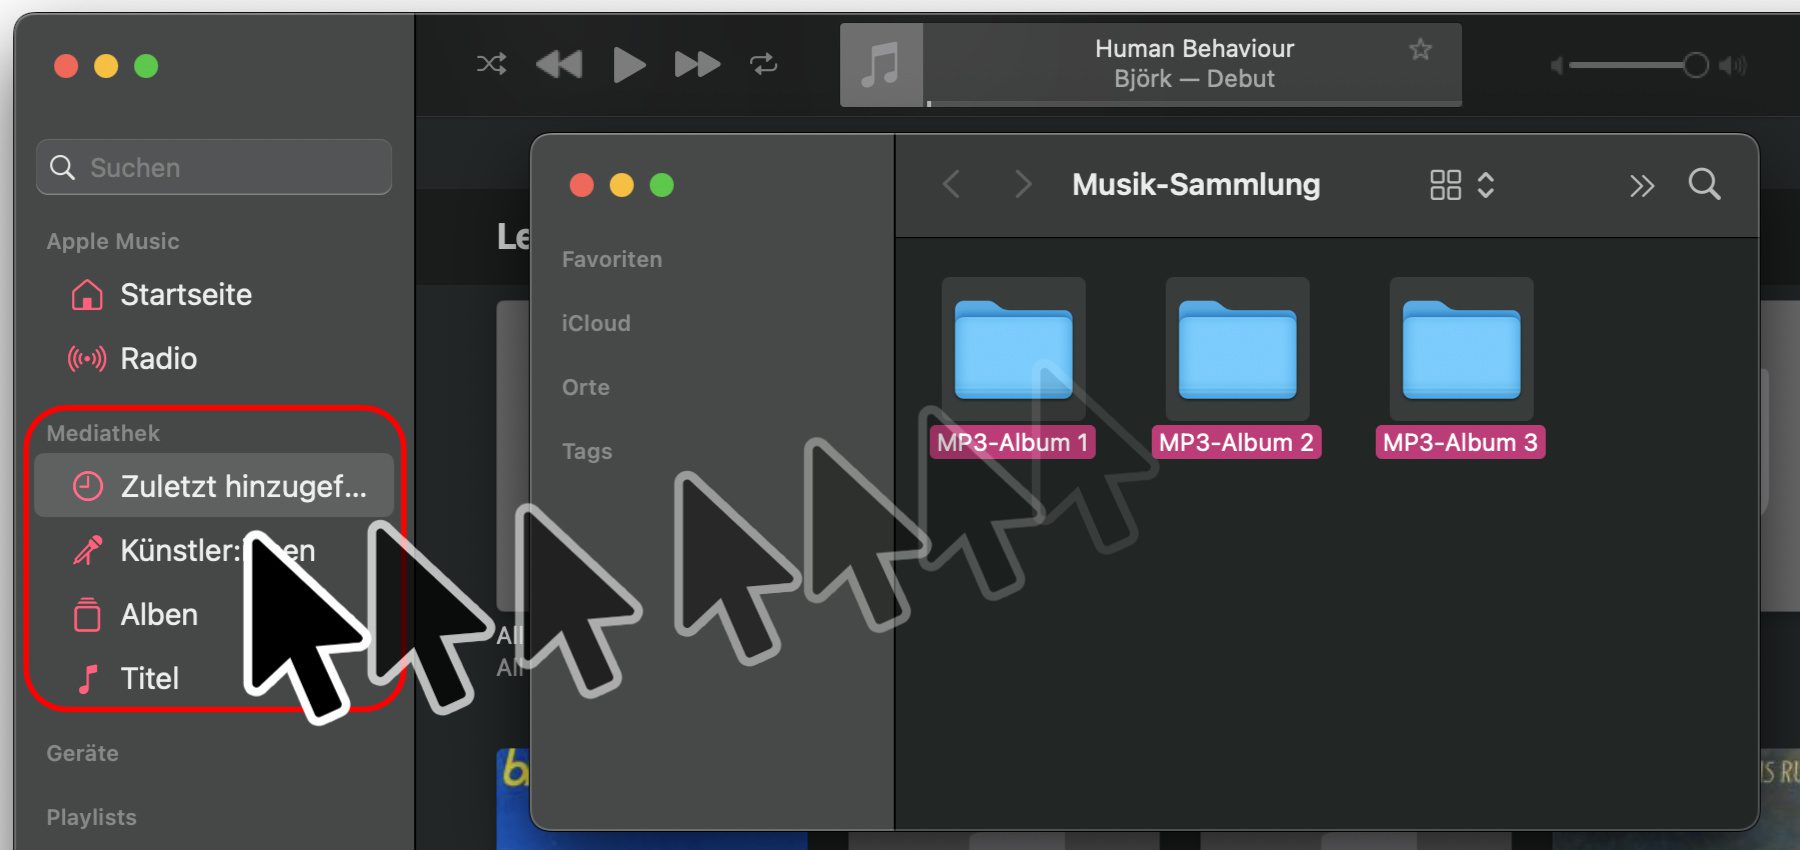Expand the Playlists section in sidebar
Viewport: 1800px width, 850px height.
pyautogui.click(x=91, y=817)
